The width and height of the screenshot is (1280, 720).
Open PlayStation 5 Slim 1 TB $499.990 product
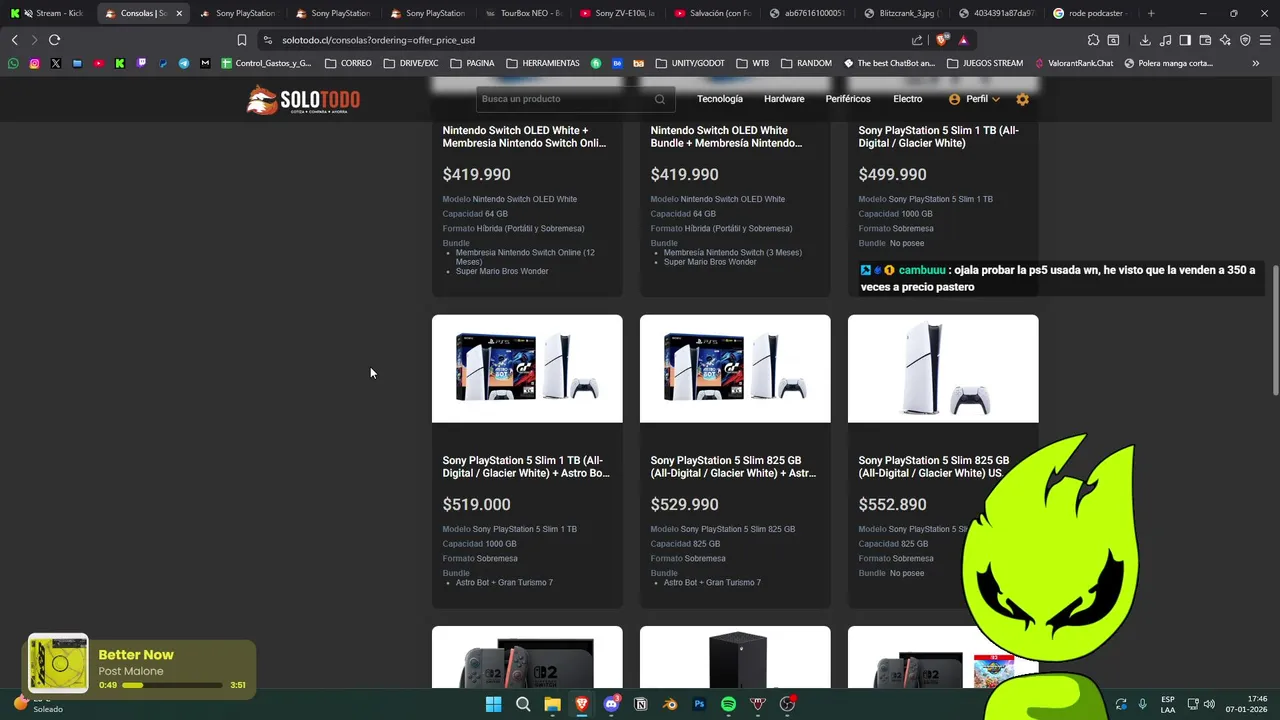coord(938,137)
